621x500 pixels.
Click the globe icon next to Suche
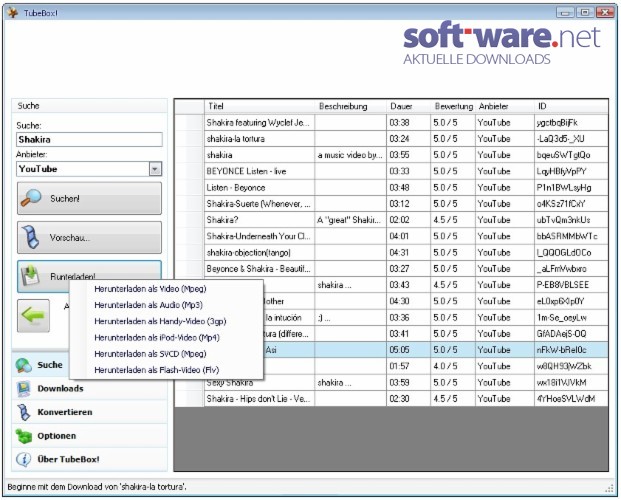[24, 365]
